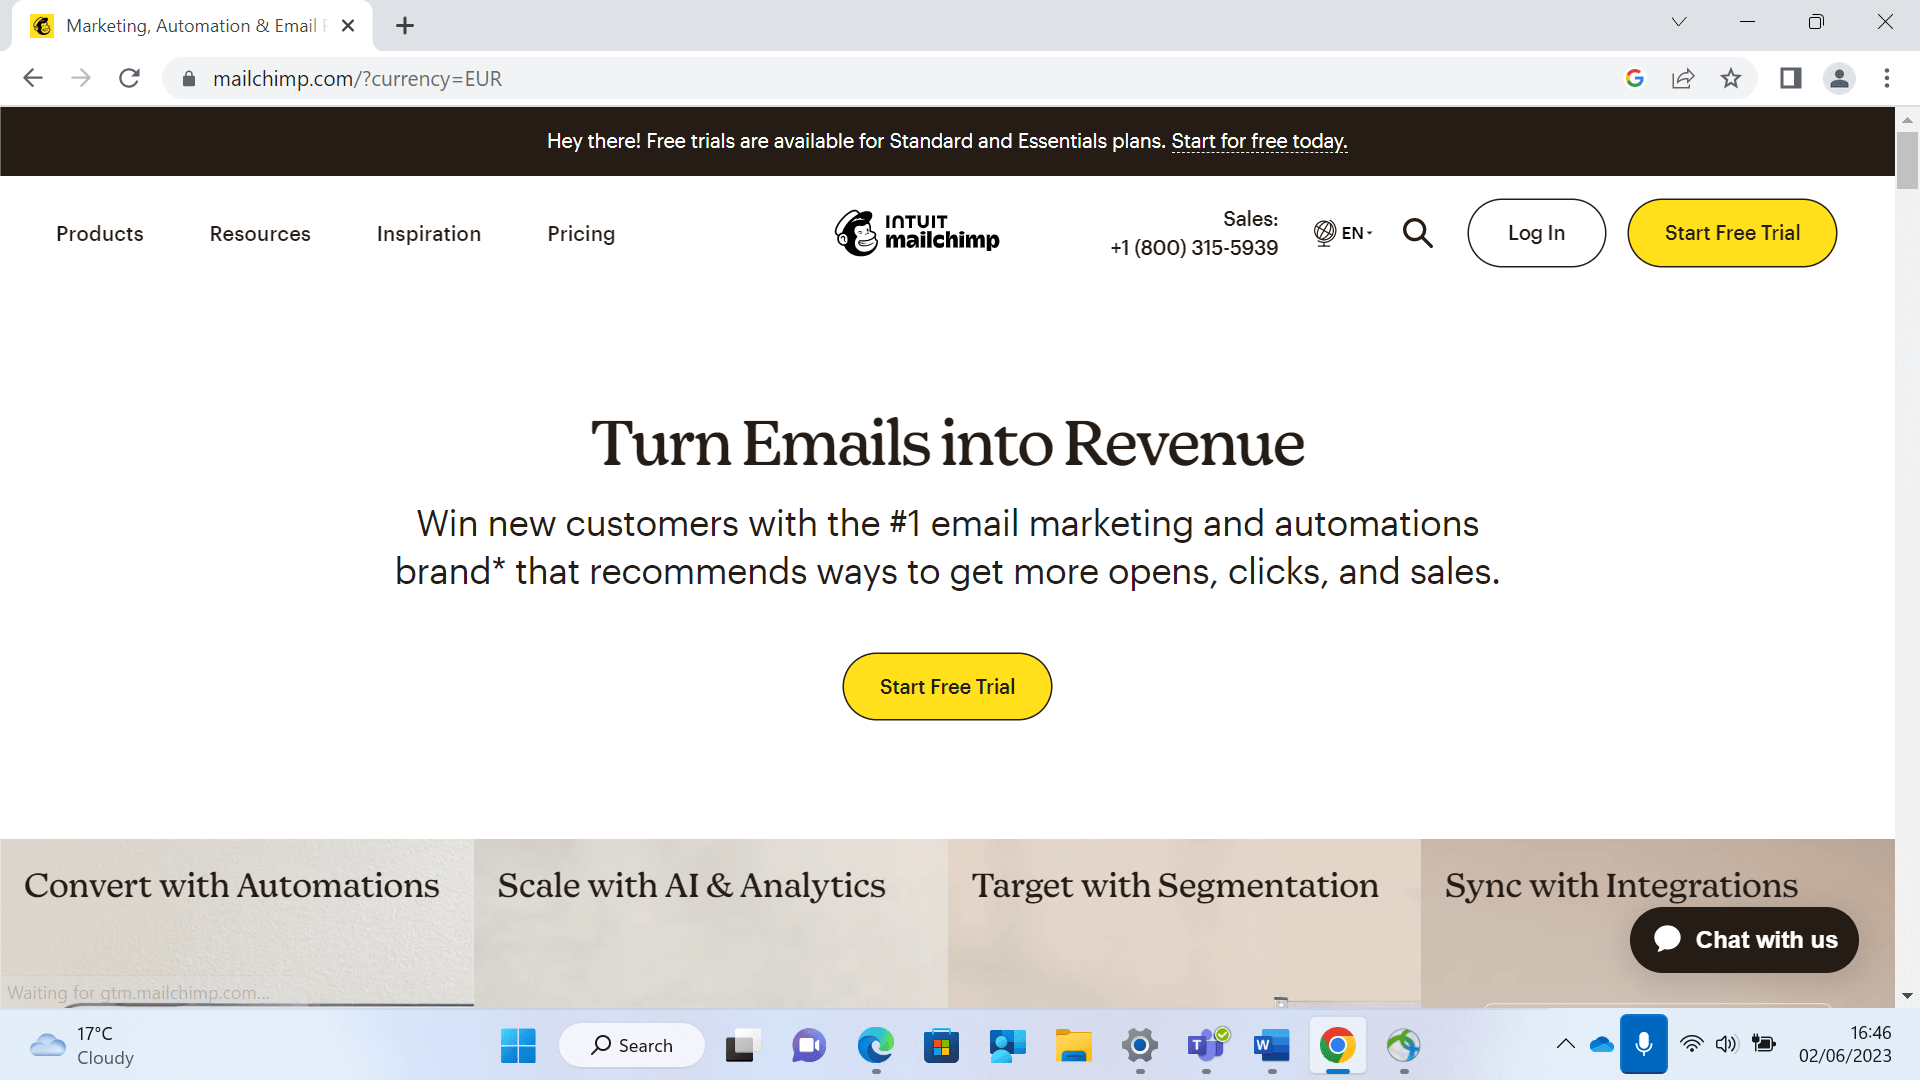
Task: Open Microsoft Store from the taskbar
Action: (941, 1046)
